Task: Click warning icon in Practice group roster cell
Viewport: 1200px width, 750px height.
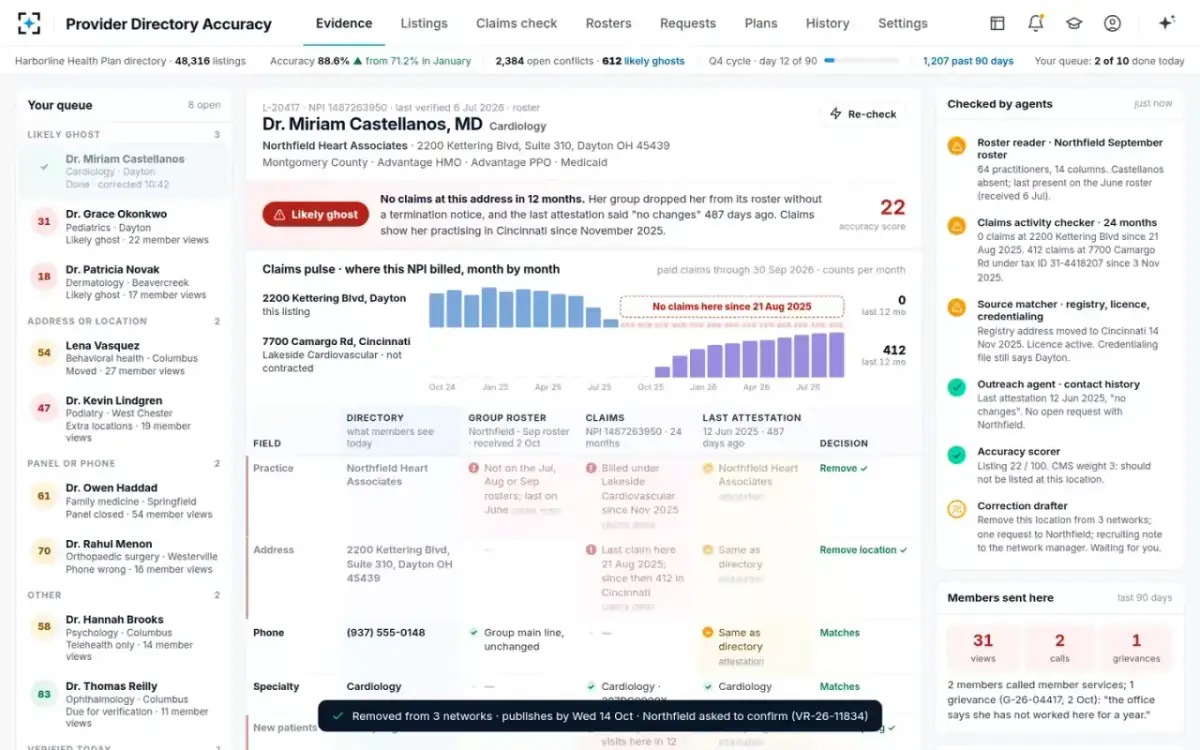Action: pos(474,468)
